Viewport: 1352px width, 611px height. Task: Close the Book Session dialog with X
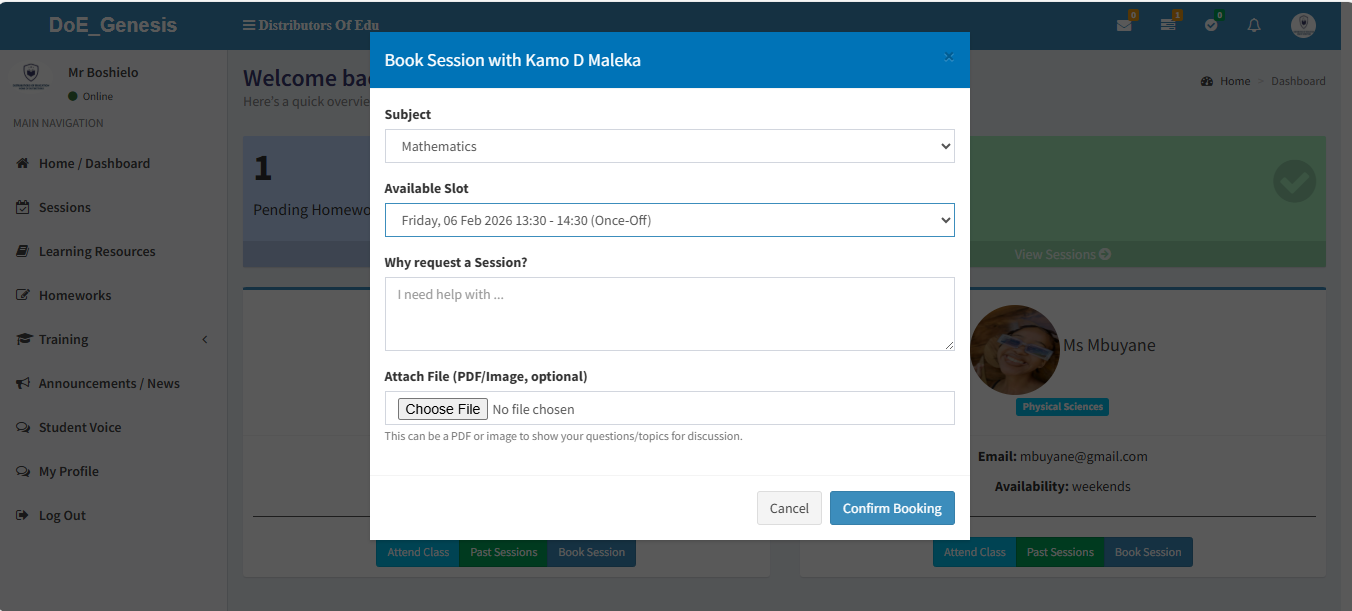(949, 58)
